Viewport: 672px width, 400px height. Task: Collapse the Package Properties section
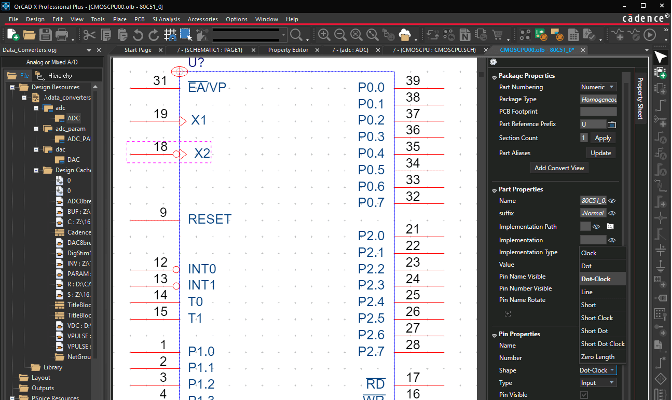[494, 76]
